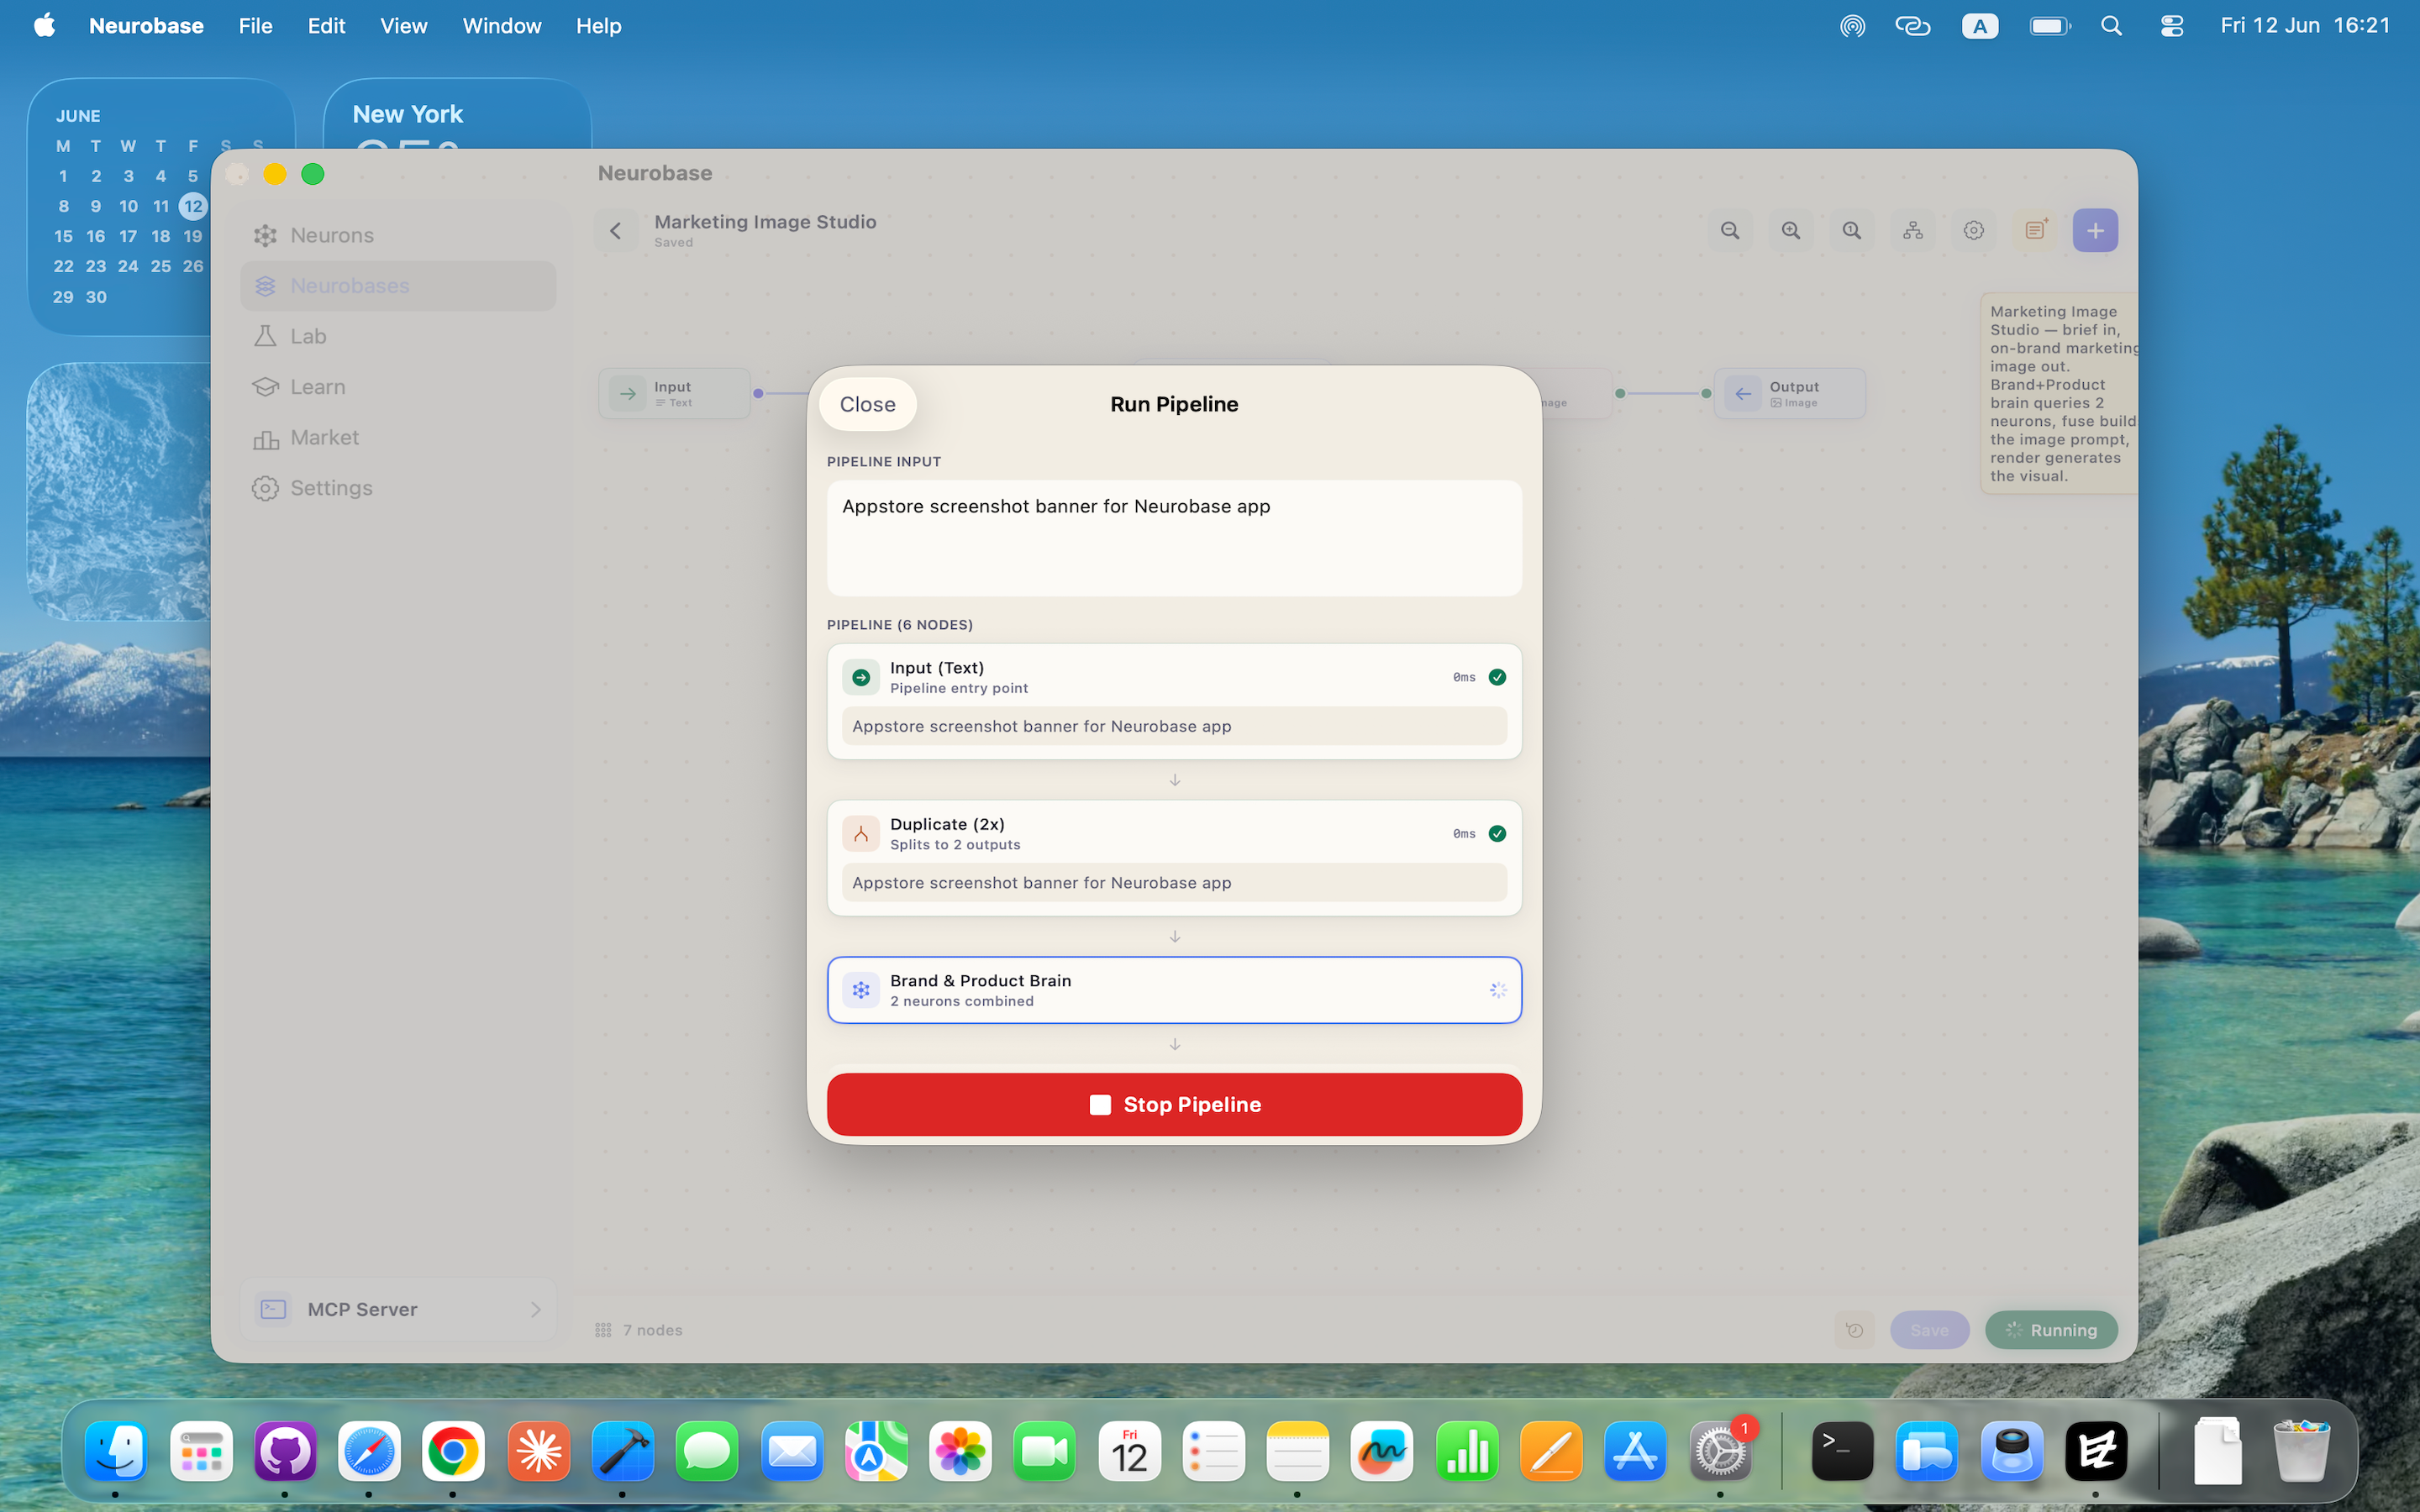
Task: Close the Run Pipeline dialog
Action: click(x=867, y=404)
